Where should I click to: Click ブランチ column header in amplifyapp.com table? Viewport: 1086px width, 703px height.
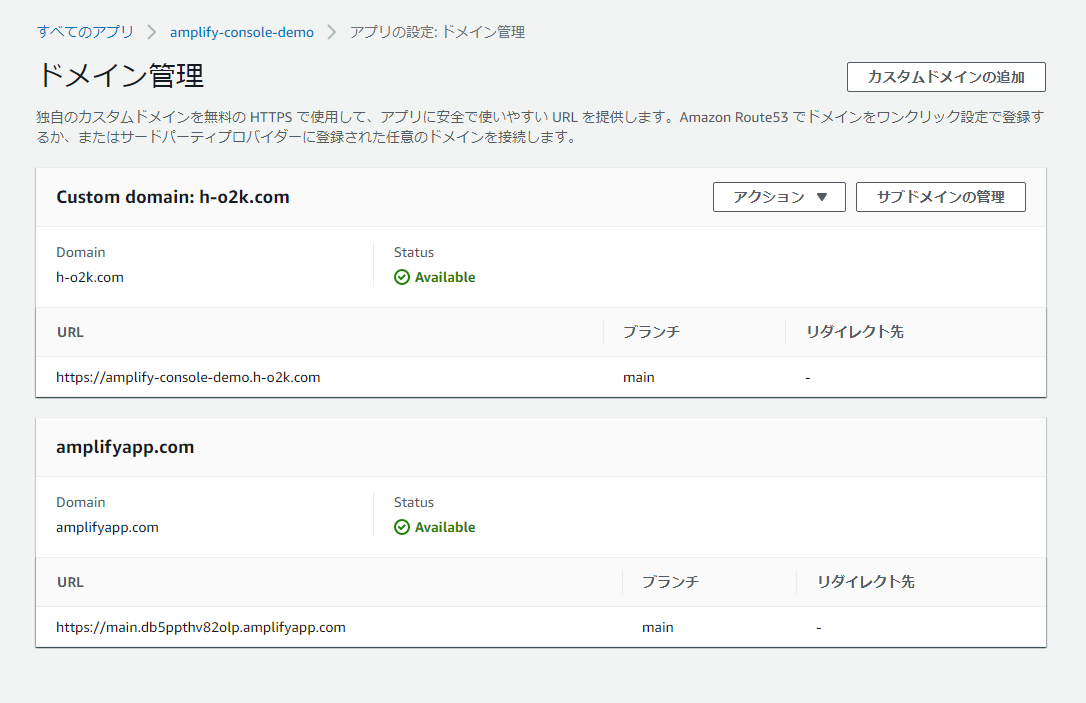pyautogui.click(x=670, y=582)
